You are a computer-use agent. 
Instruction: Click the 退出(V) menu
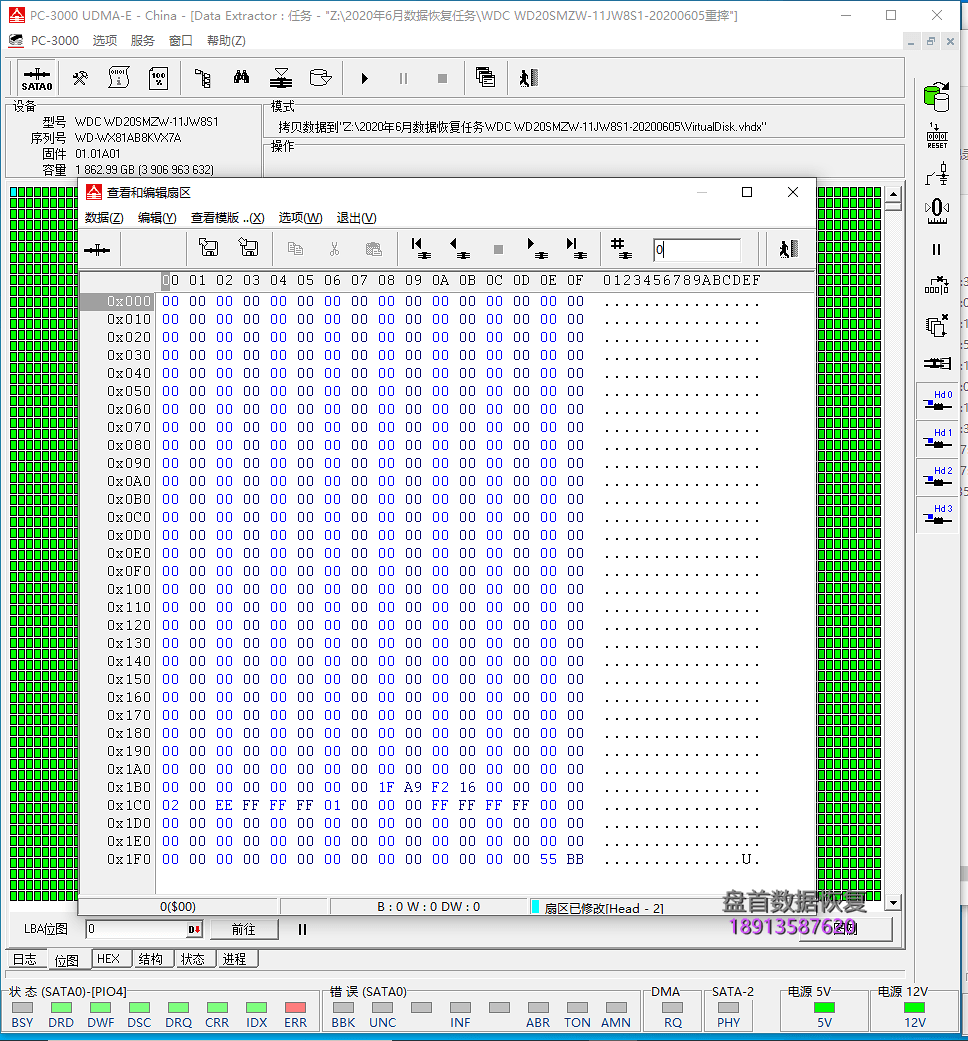pos(356,218)
